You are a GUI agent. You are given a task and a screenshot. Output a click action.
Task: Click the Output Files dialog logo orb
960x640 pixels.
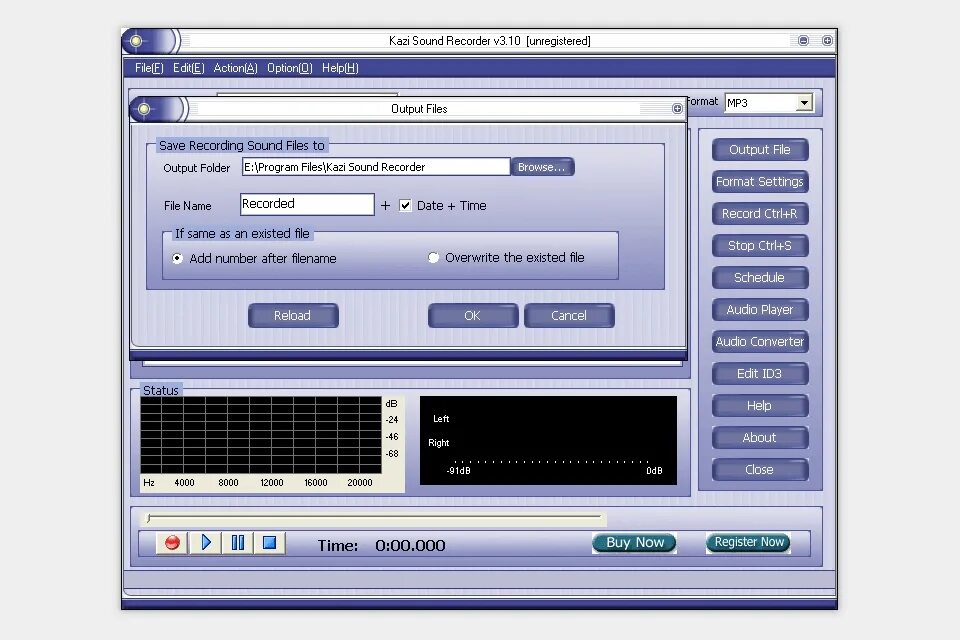click(x=144, y=109)
